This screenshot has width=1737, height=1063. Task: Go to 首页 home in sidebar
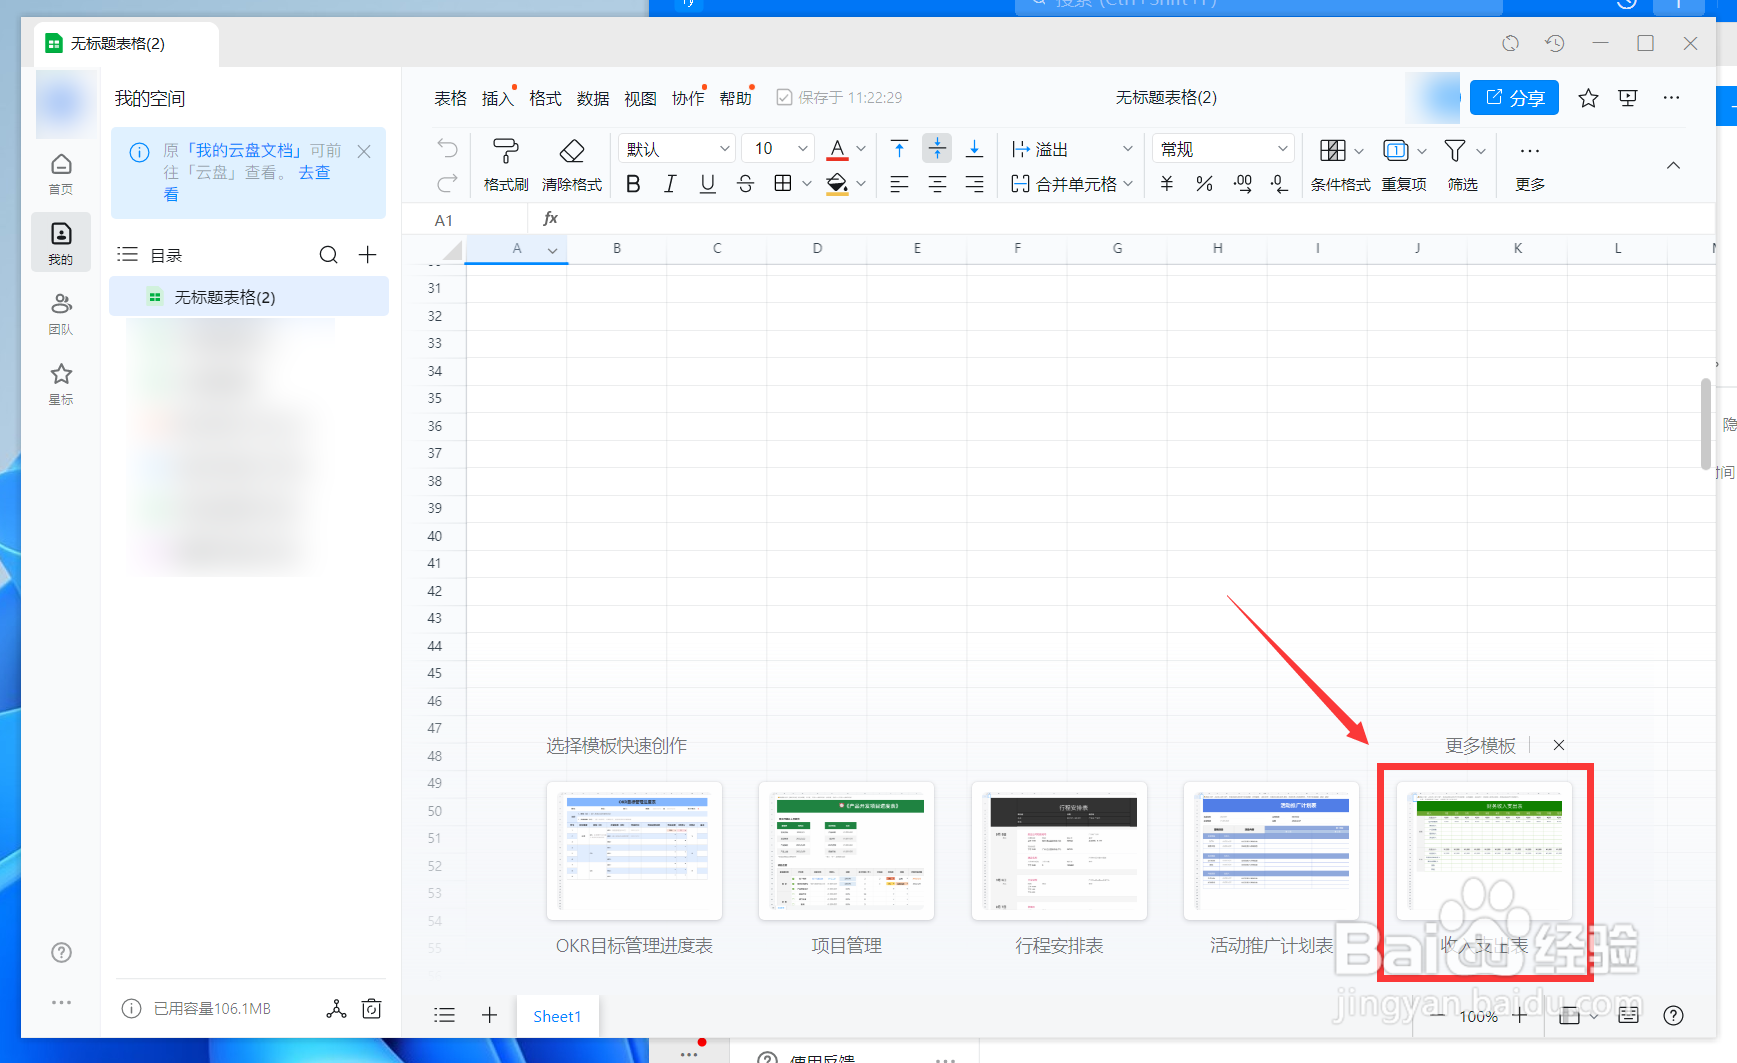[61, 173]
